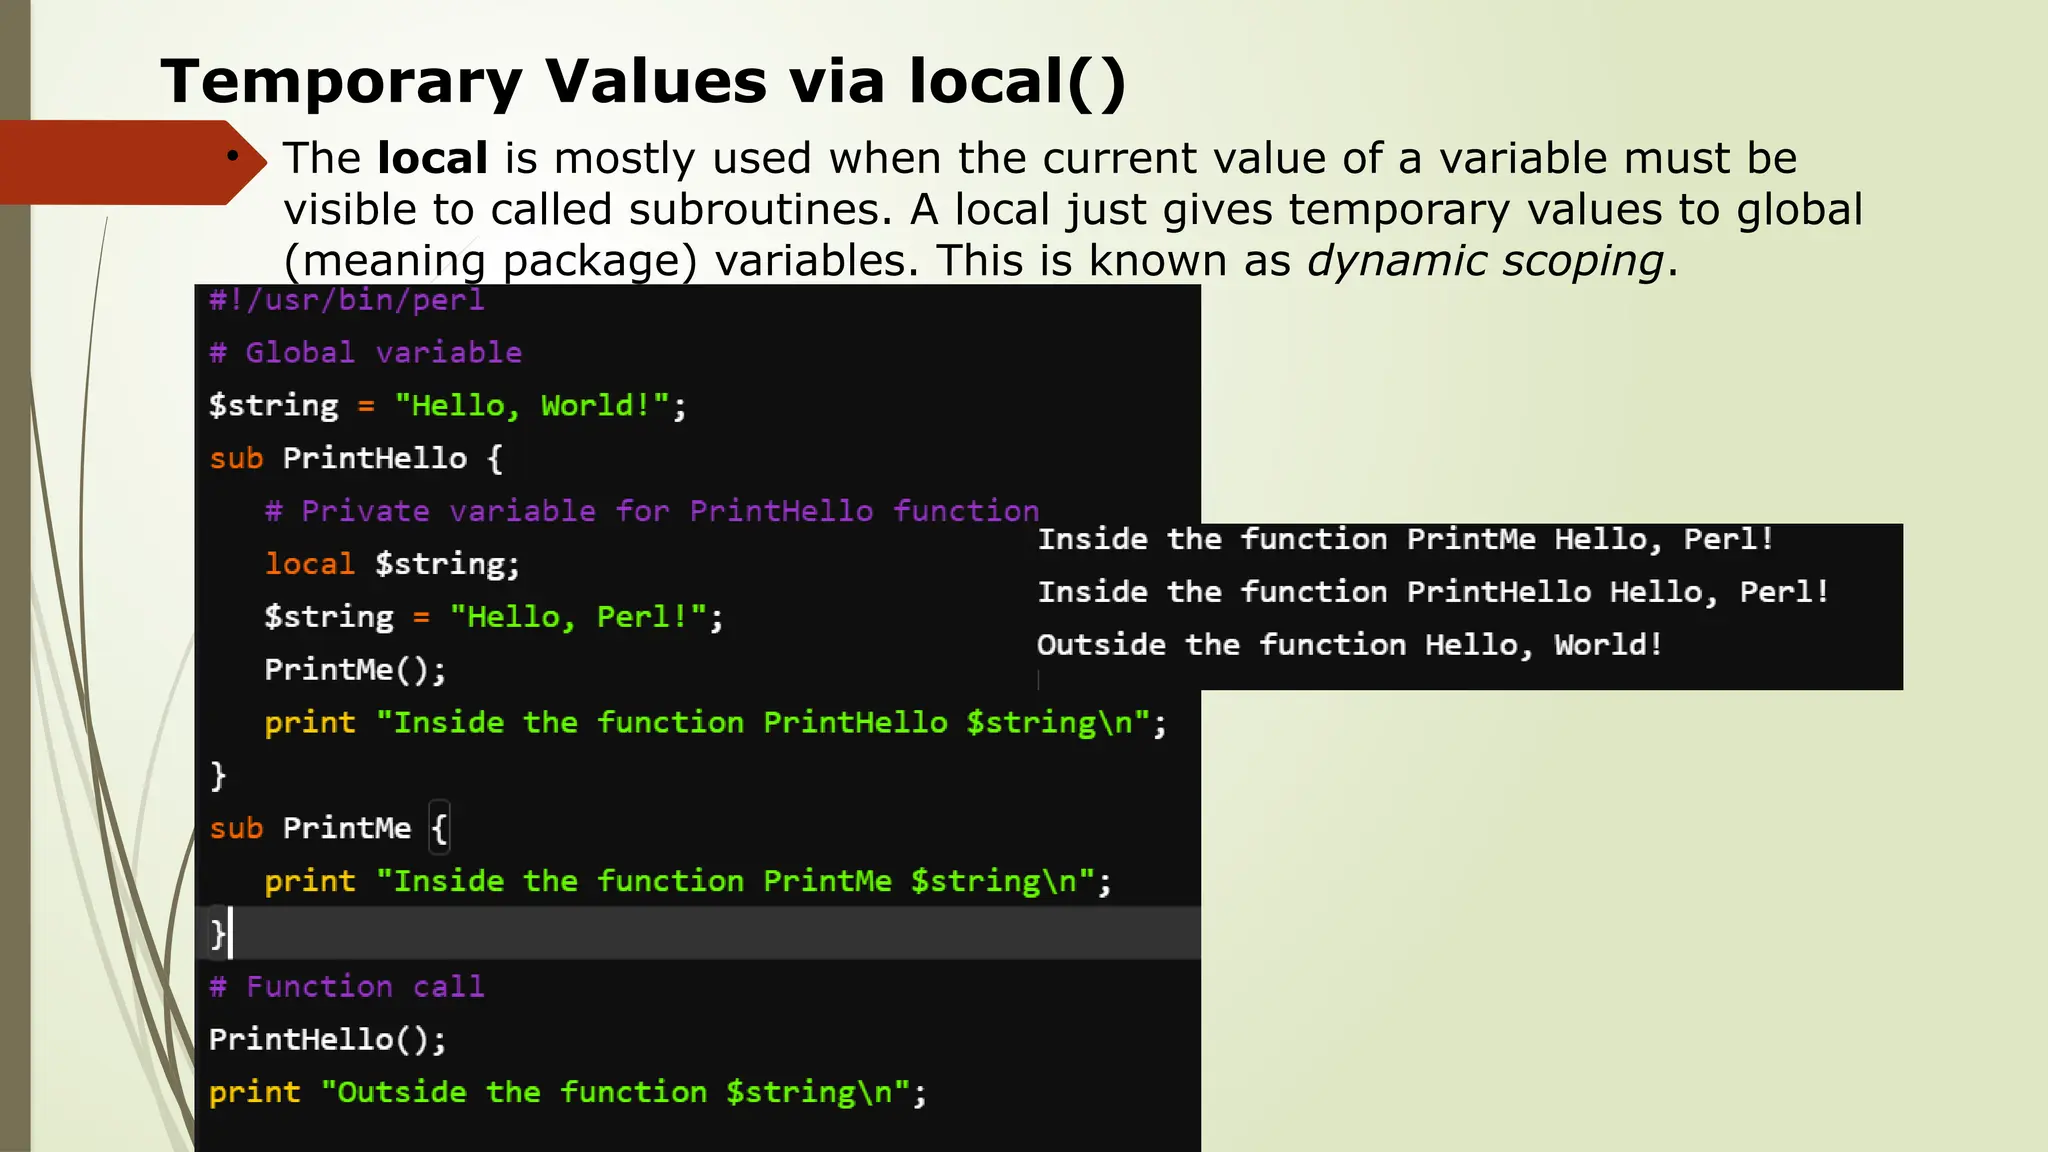Click the shebang line '#!/usr/bin/perl'

click(x=347, y=300)
